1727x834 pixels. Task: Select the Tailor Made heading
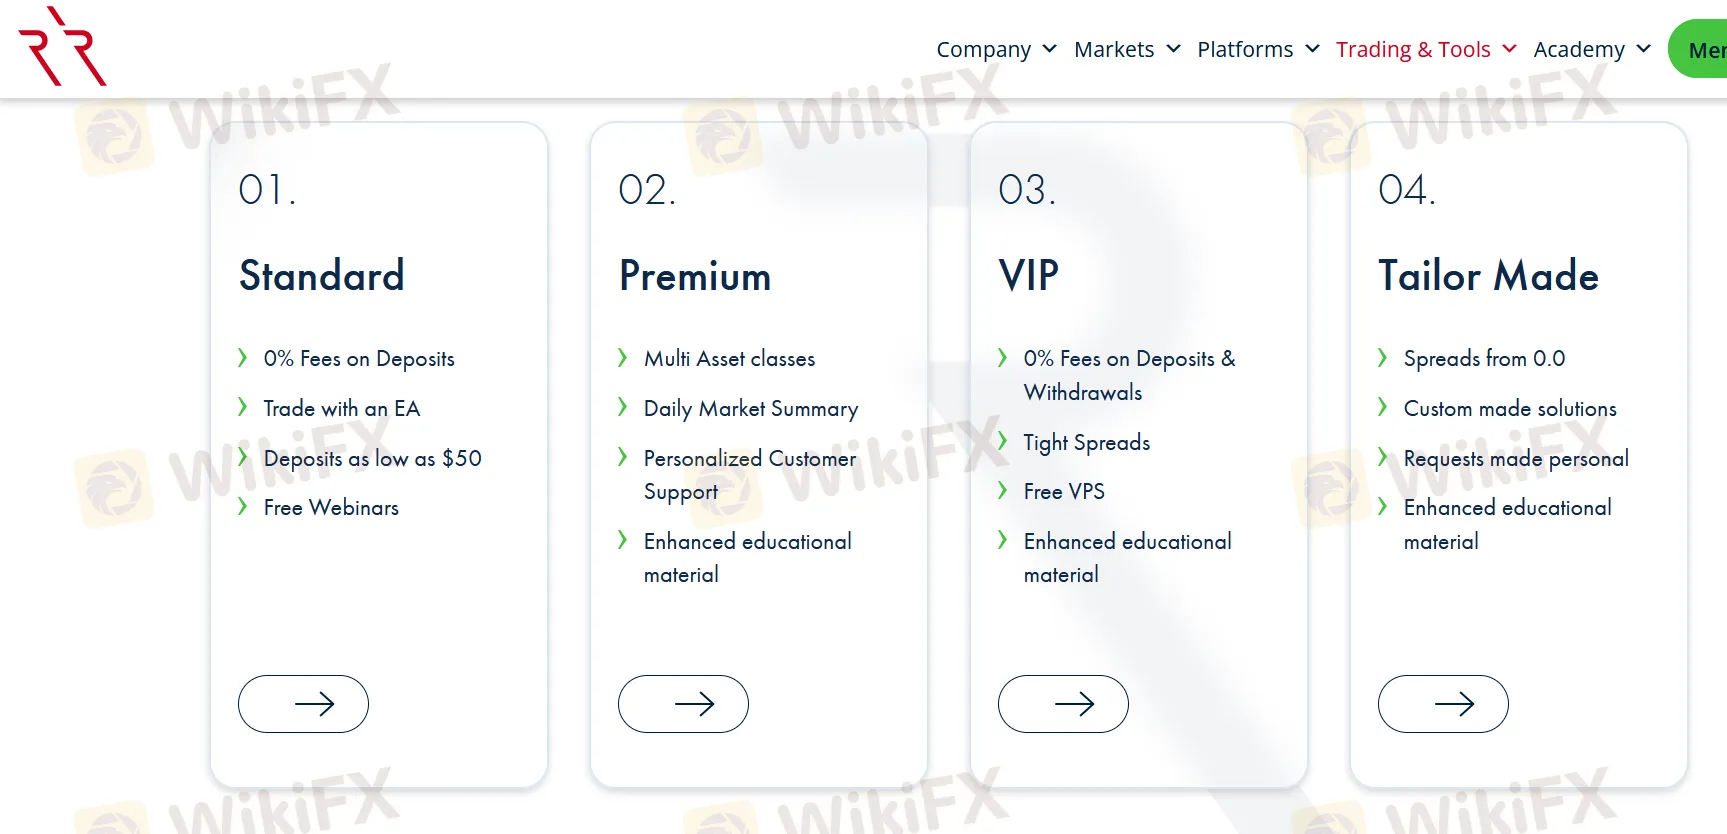pyautogui.click(x=1488, y=276)
